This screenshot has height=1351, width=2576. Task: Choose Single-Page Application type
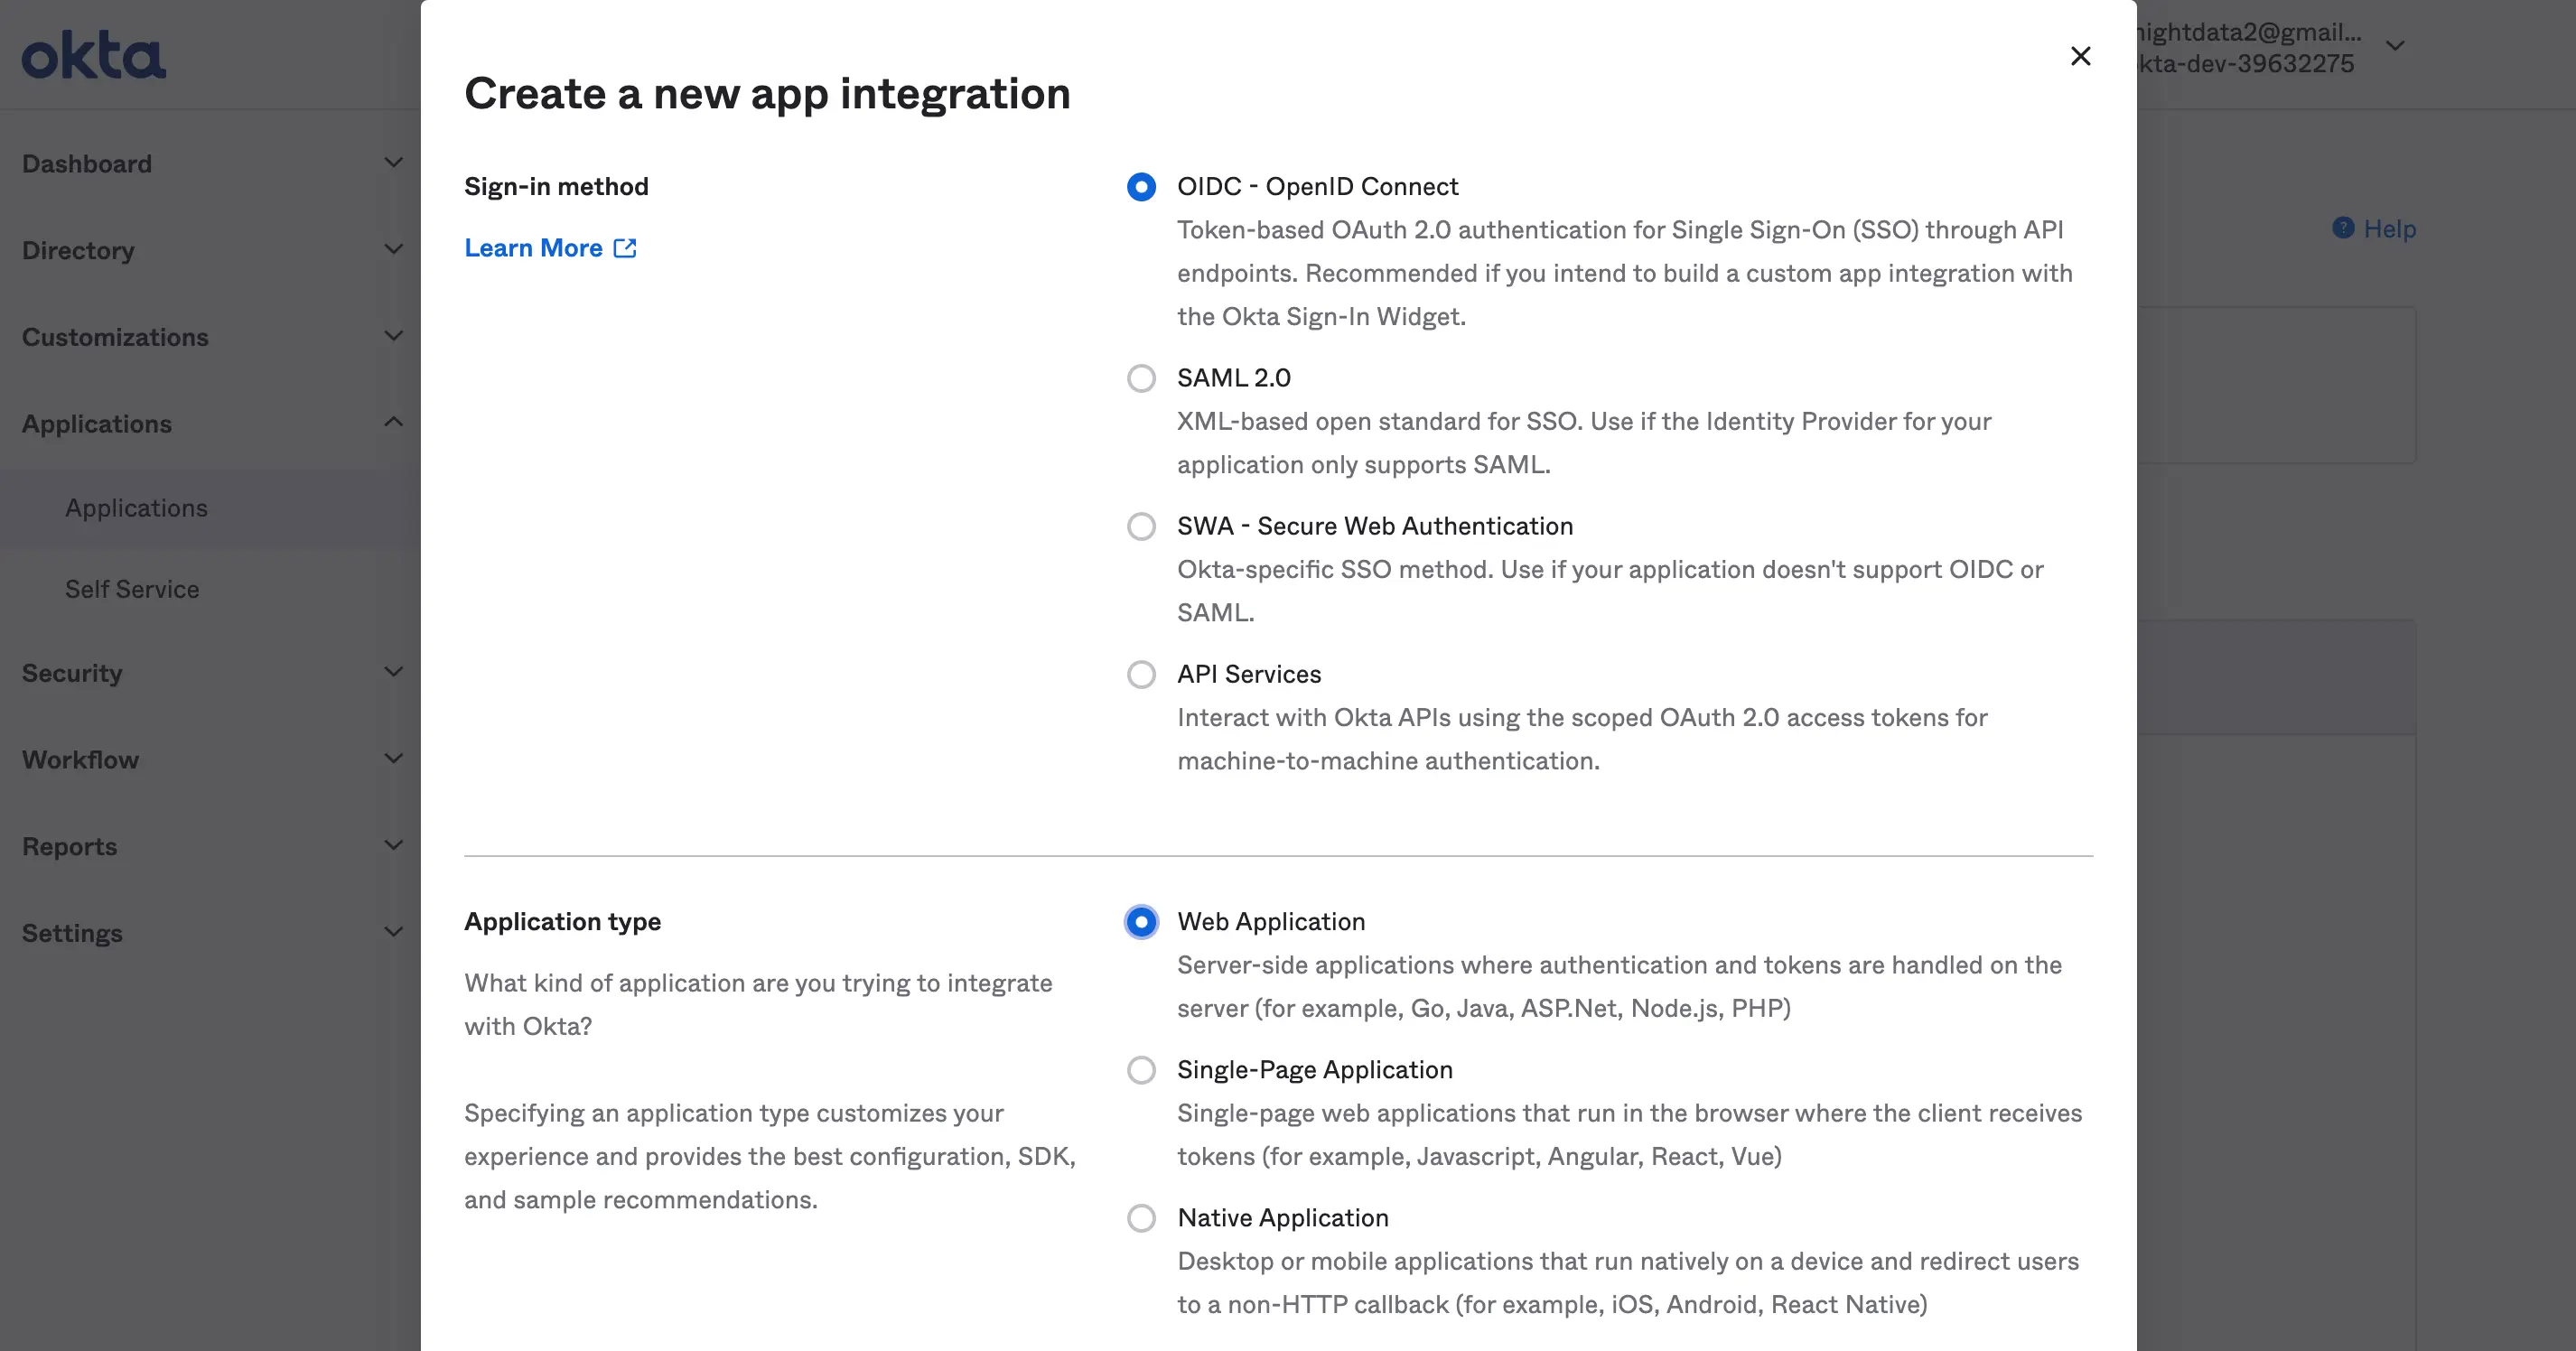1141,1070
